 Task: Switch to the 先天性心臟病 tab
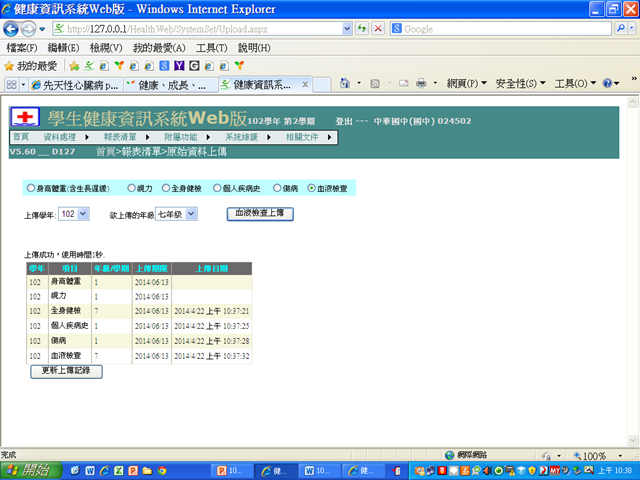pyautogui.click(x=76, y=85)
